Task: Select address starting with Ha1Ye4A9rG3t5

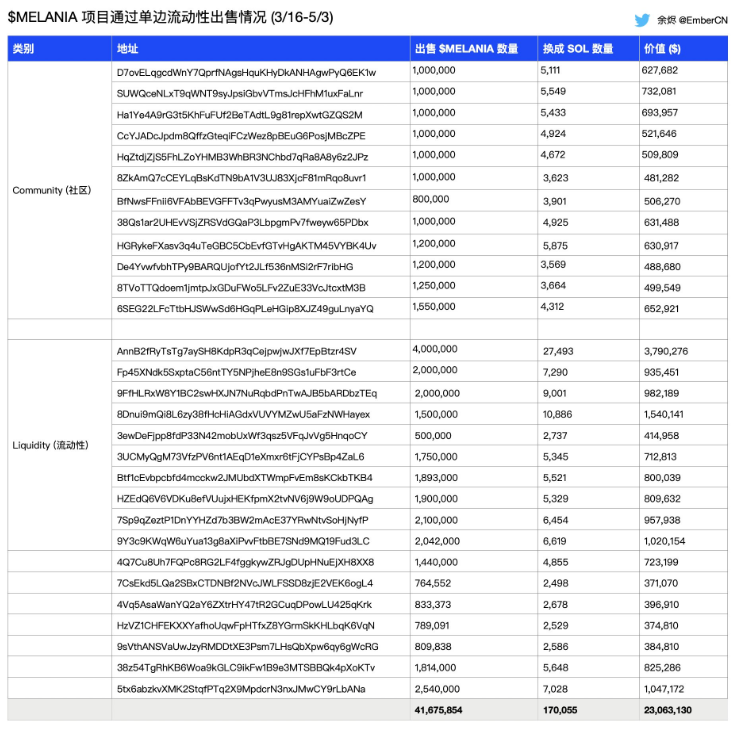Action: tap(239, 115)
